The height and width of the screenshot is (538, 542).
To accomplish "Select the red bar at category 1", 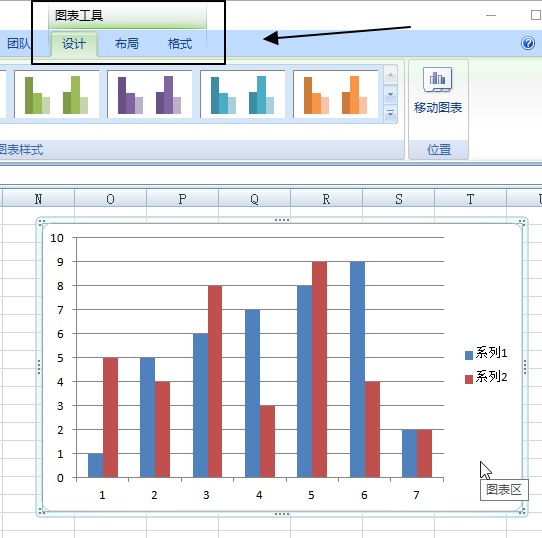I will (110, 417).
